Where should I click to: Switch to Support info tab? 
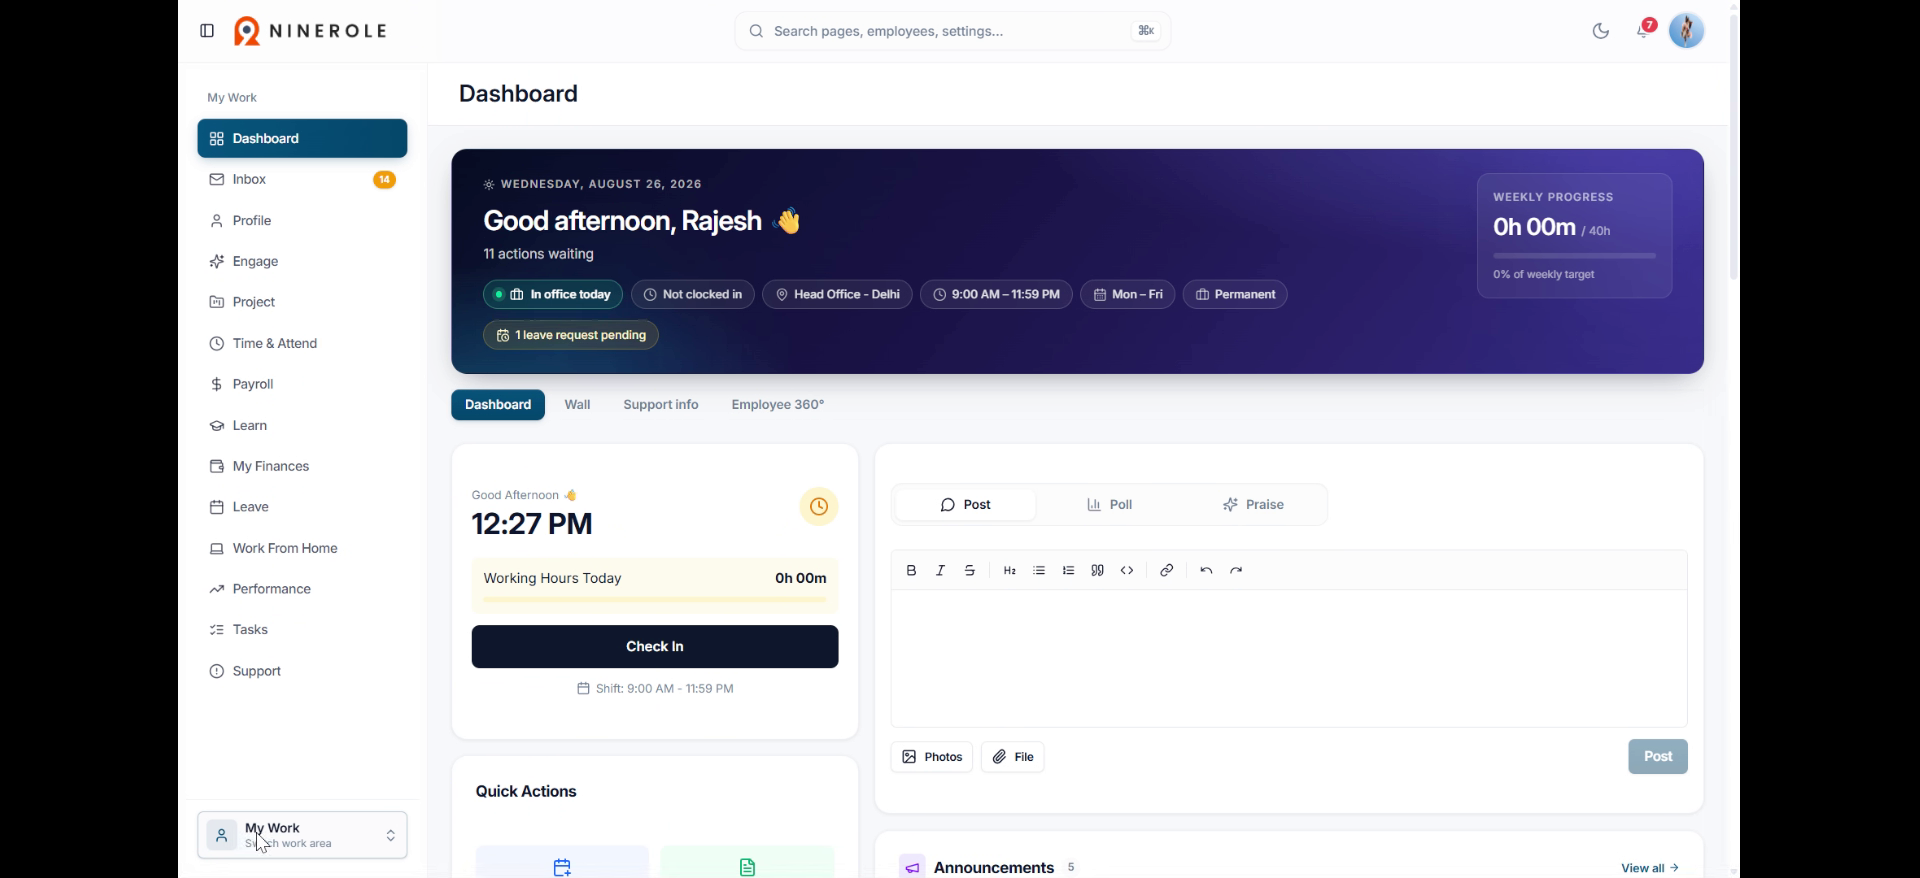point(661,405)
